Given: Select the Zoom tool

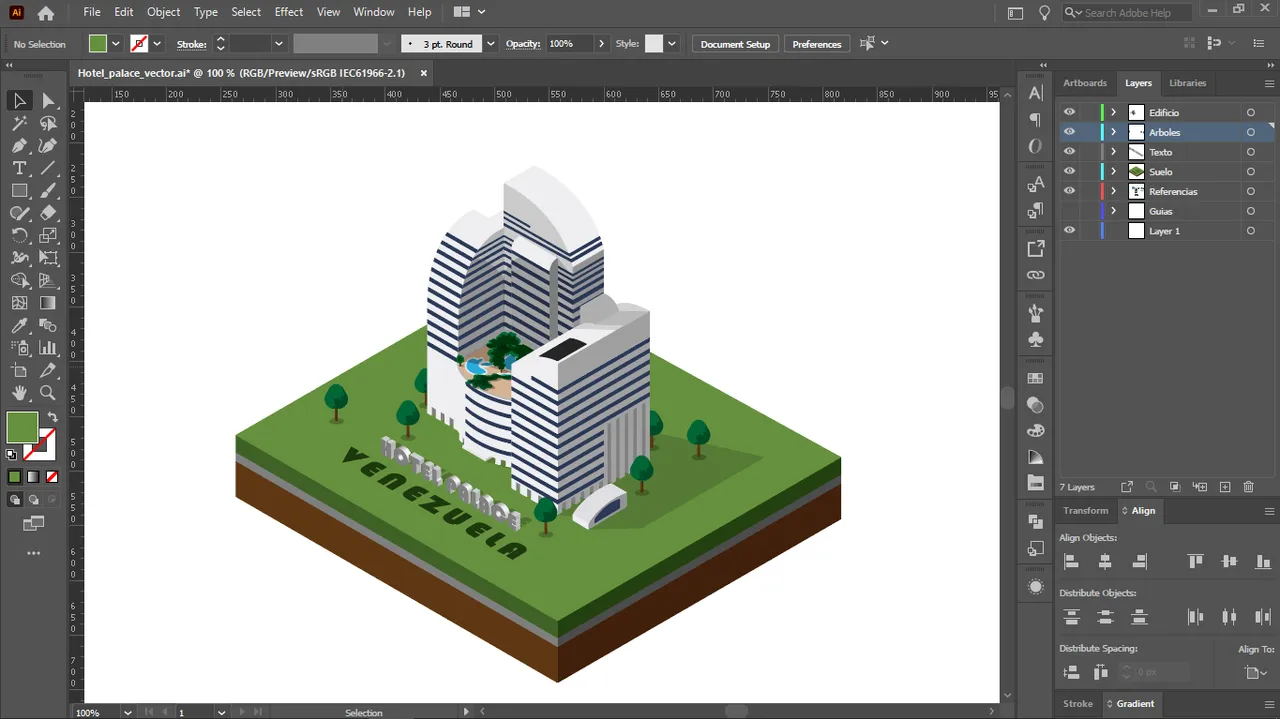Looking at the screenshot, I should 48,393.
